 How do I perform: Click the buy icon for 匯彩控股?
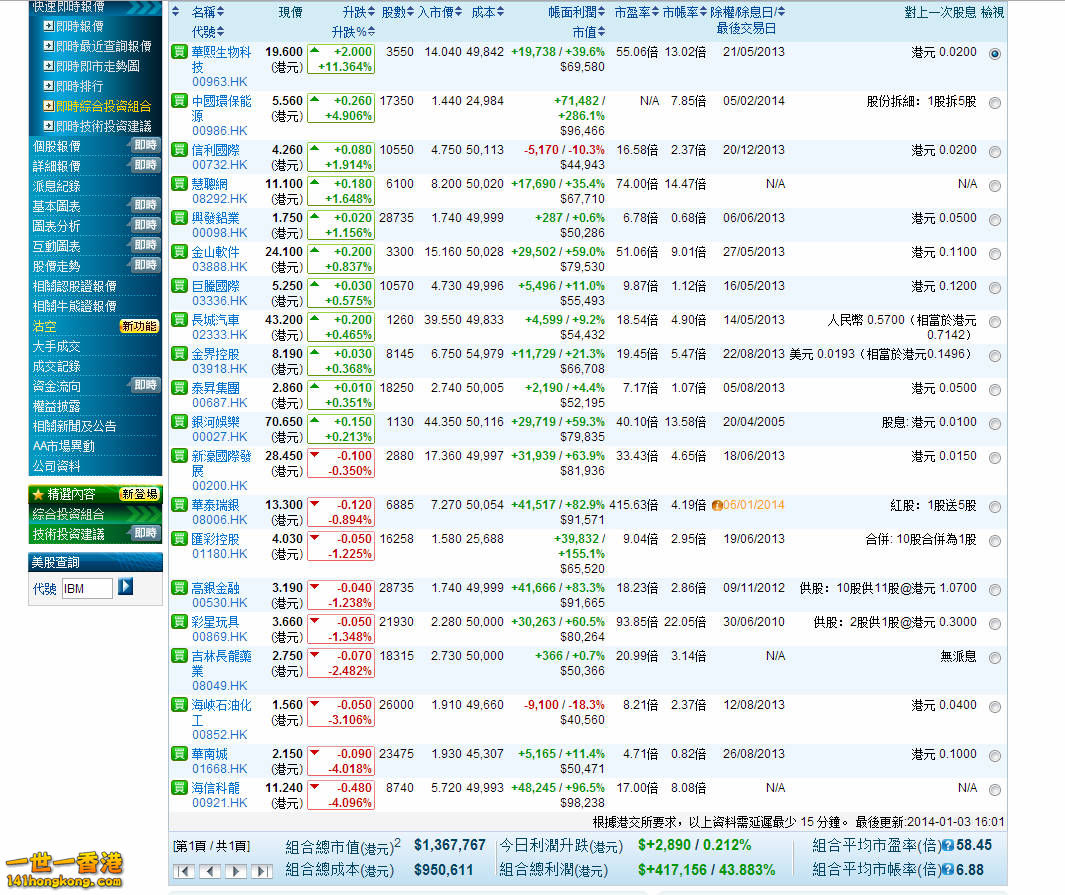click(x=179, y=538)
